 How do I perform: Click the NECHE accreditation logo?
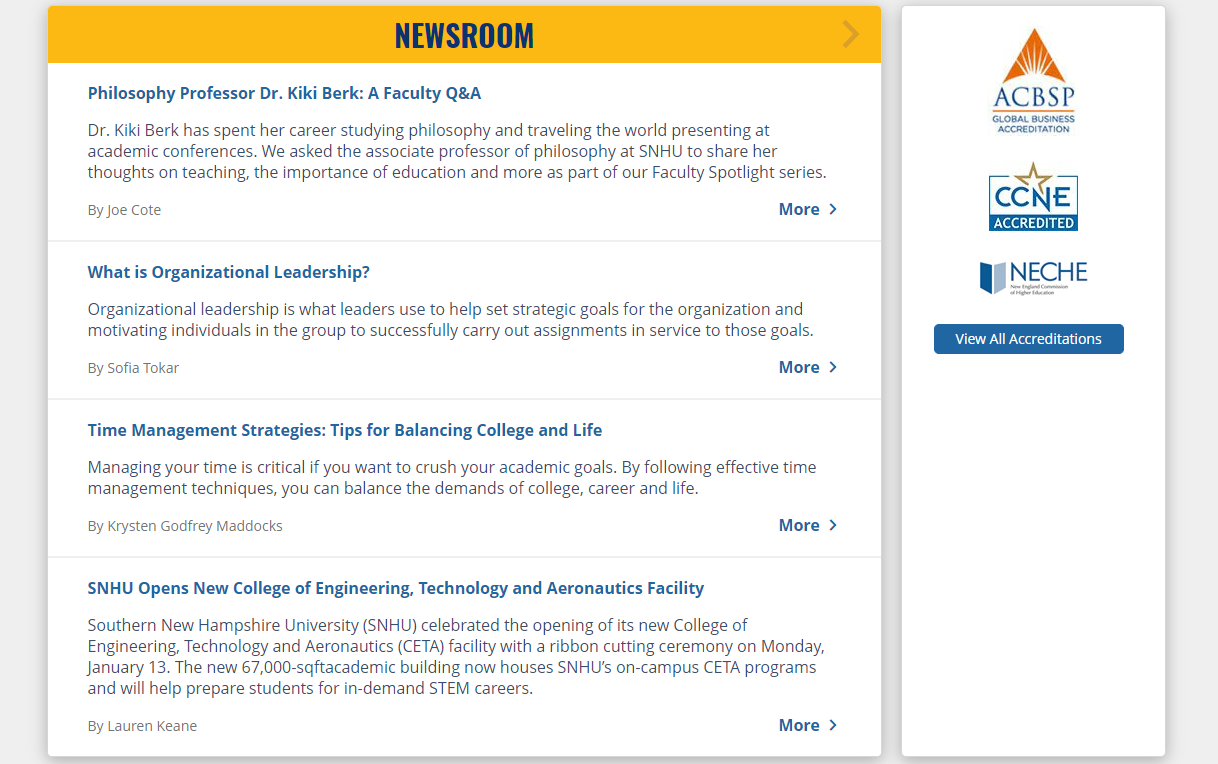click(1033, 277)
